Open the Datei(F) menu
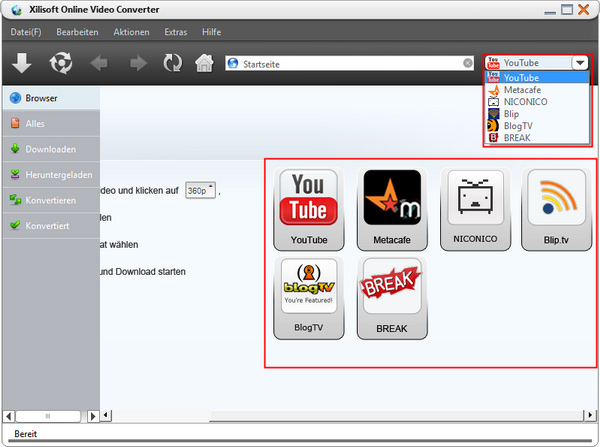Screen dimensions: 600x447 pyautogui.click(x=26, y=32)
